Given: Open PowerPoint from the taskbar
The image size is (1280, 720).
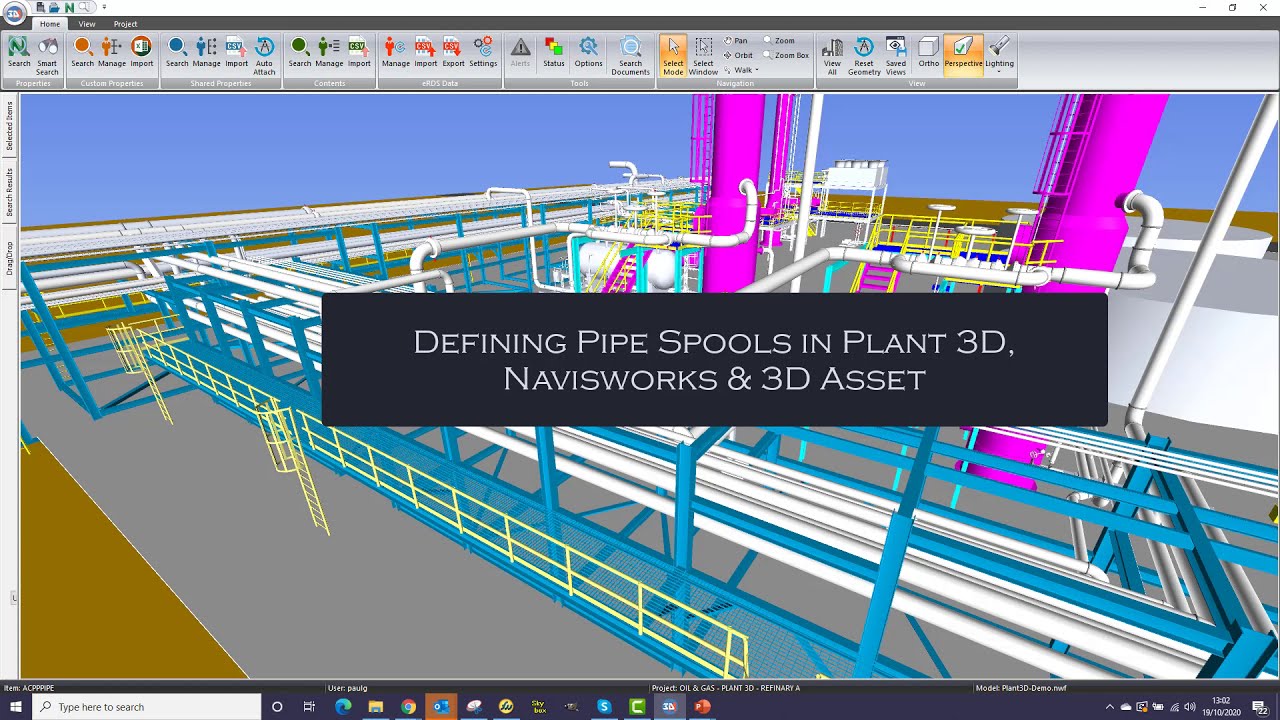Looking at the screenshot, I should (x=702, y=707).
